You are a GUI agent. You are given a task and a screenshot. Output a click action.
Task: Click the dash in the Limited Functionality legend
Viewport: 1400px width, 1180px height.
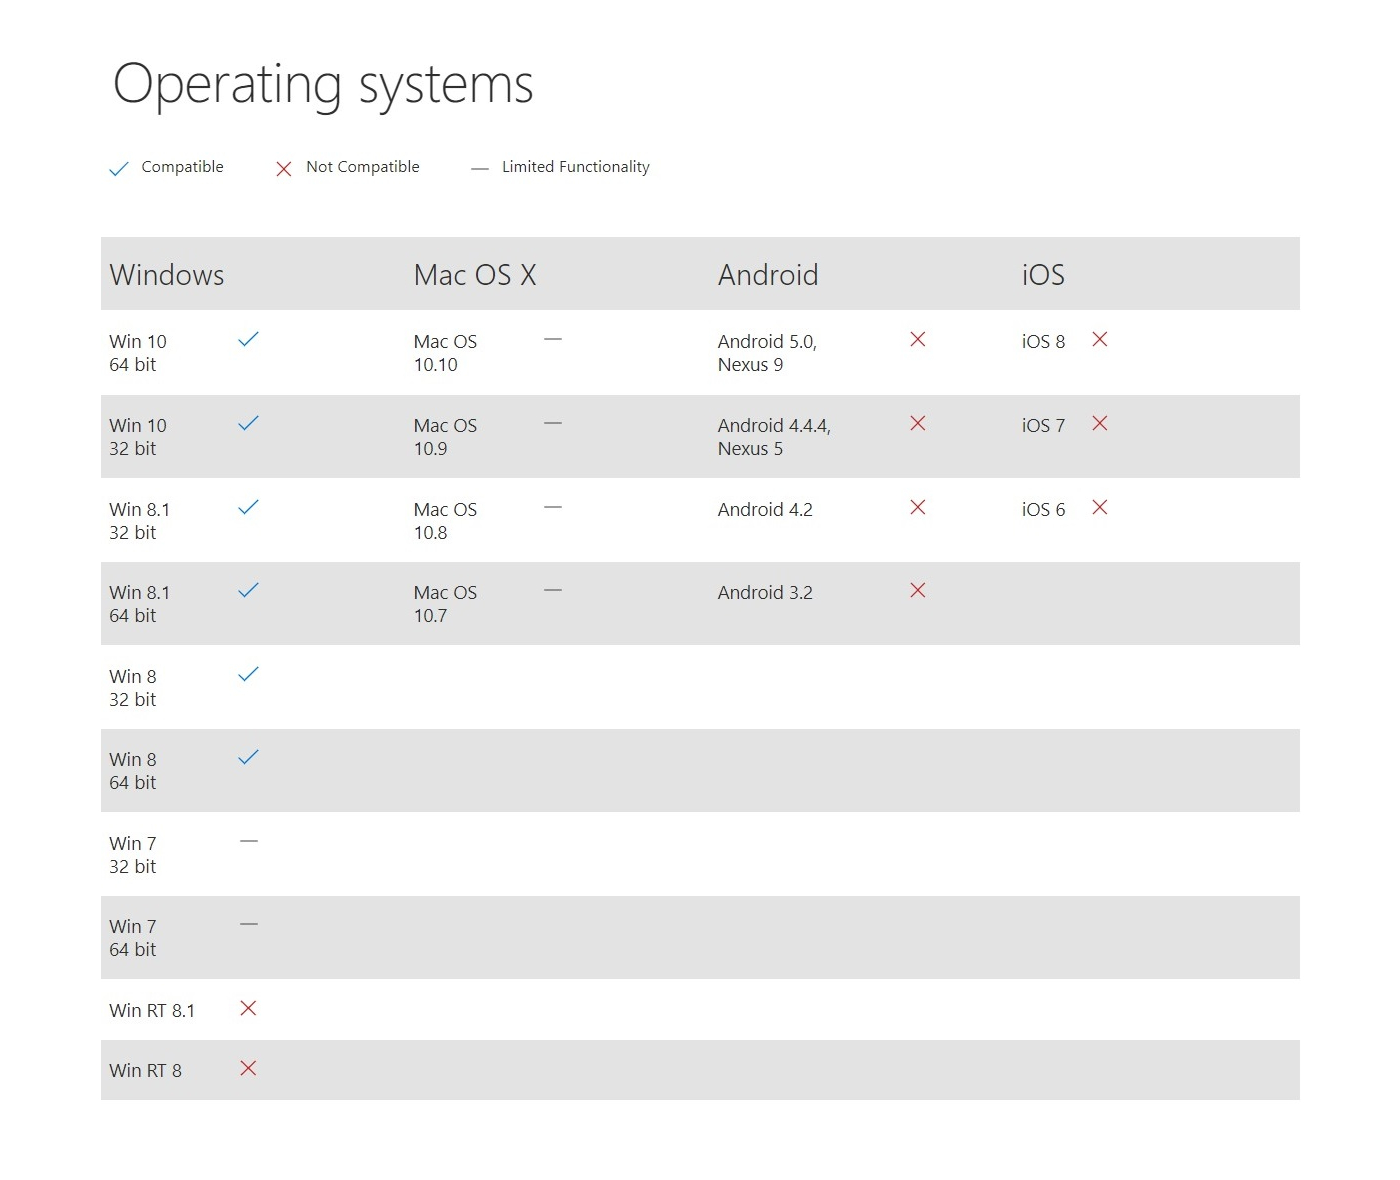[x=480, y=169]
